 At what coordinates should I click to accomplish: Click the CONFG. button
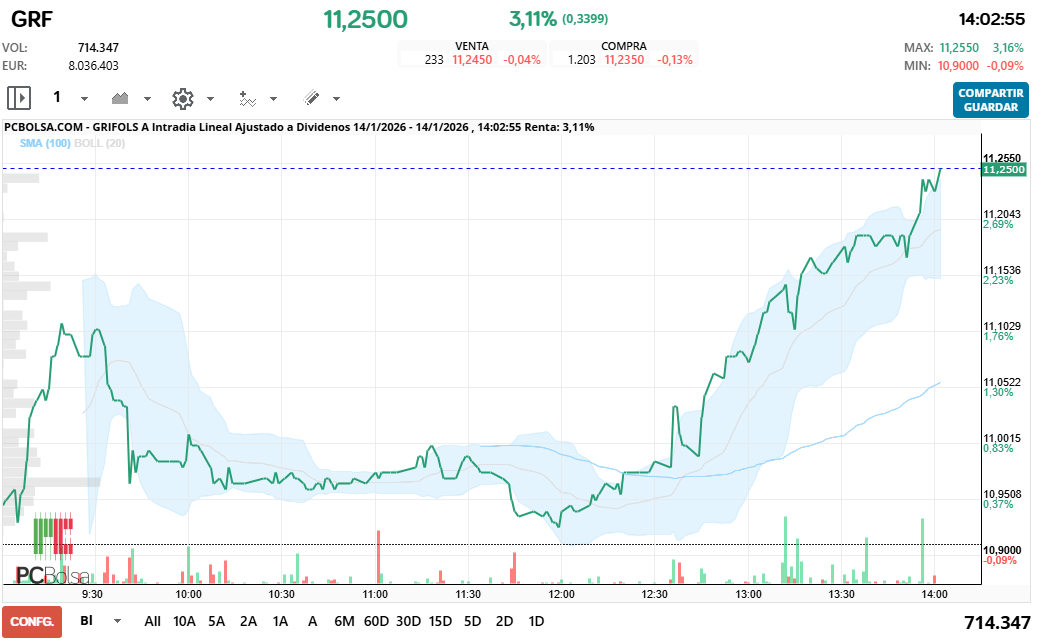tap(32, 621)
